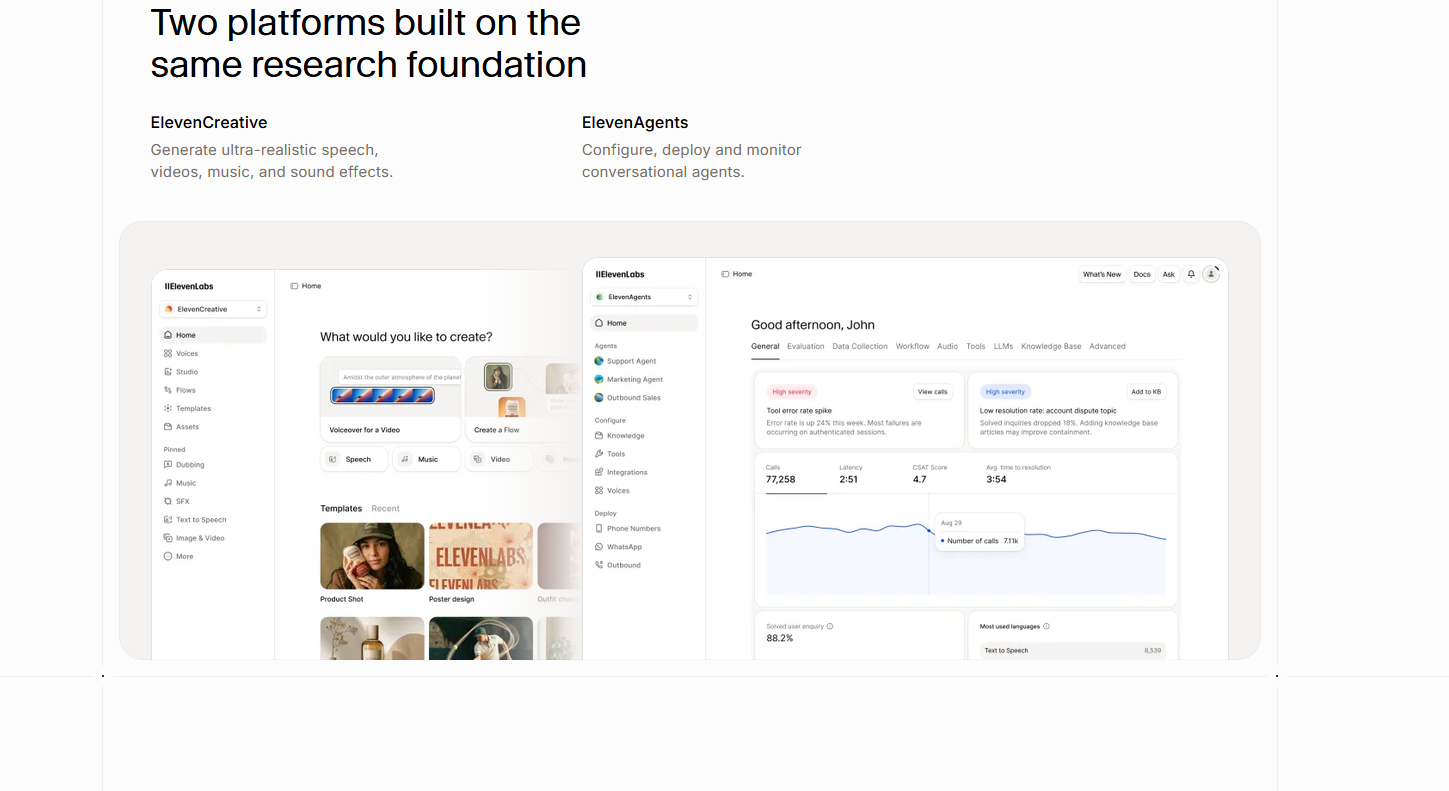1449x791 pixels.
Task: Switch to the Advanced tab
Action: pos(1107,347)
